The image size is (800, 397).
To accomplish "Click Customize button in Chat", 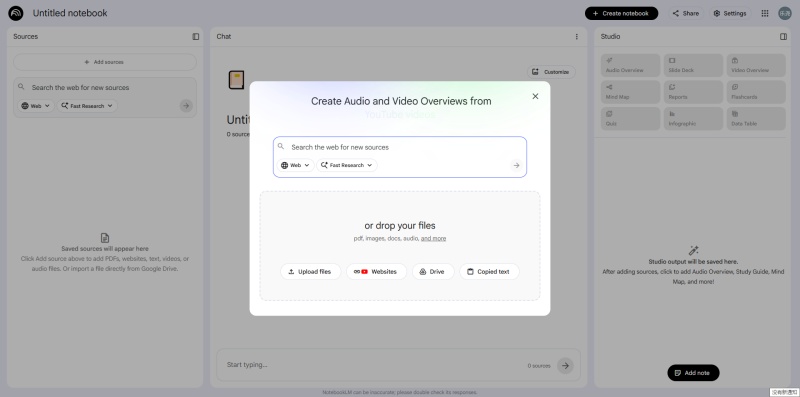I will tap(551, 72).
